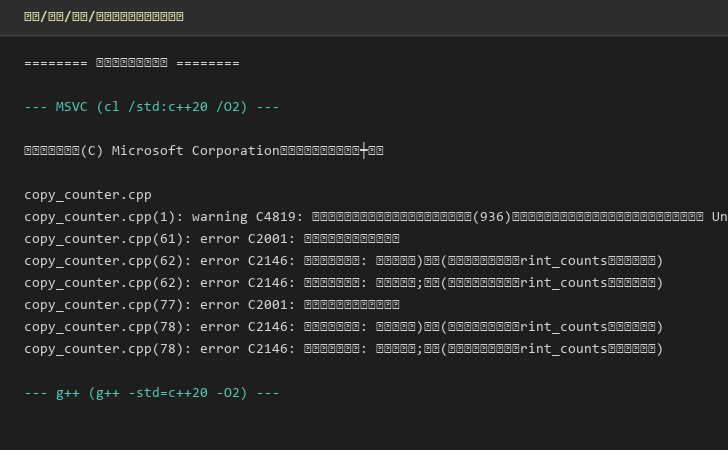Click copy_counter.cpp(62) C2146 error mentioning ')'

[x=344, y=261]
